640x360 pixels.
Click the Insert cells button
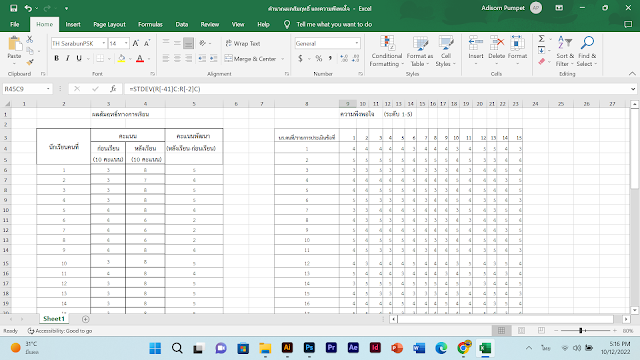click(x=476, y=50)
